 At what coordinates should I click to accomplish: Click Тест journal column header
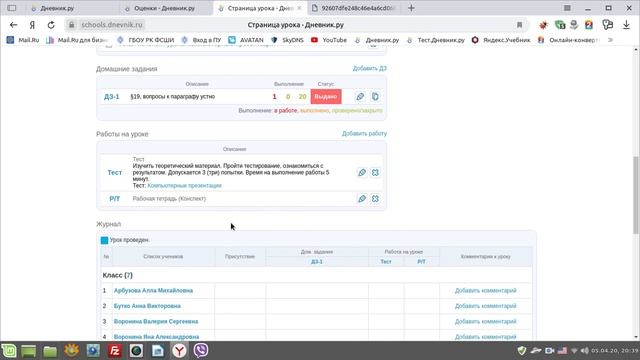click(386, 262)
